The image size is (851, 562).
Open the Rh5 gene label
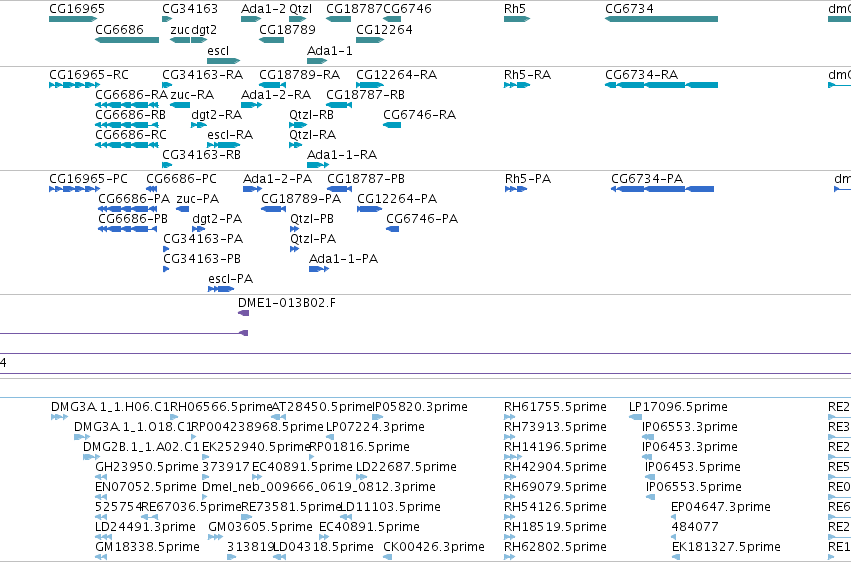click(515, 9)
